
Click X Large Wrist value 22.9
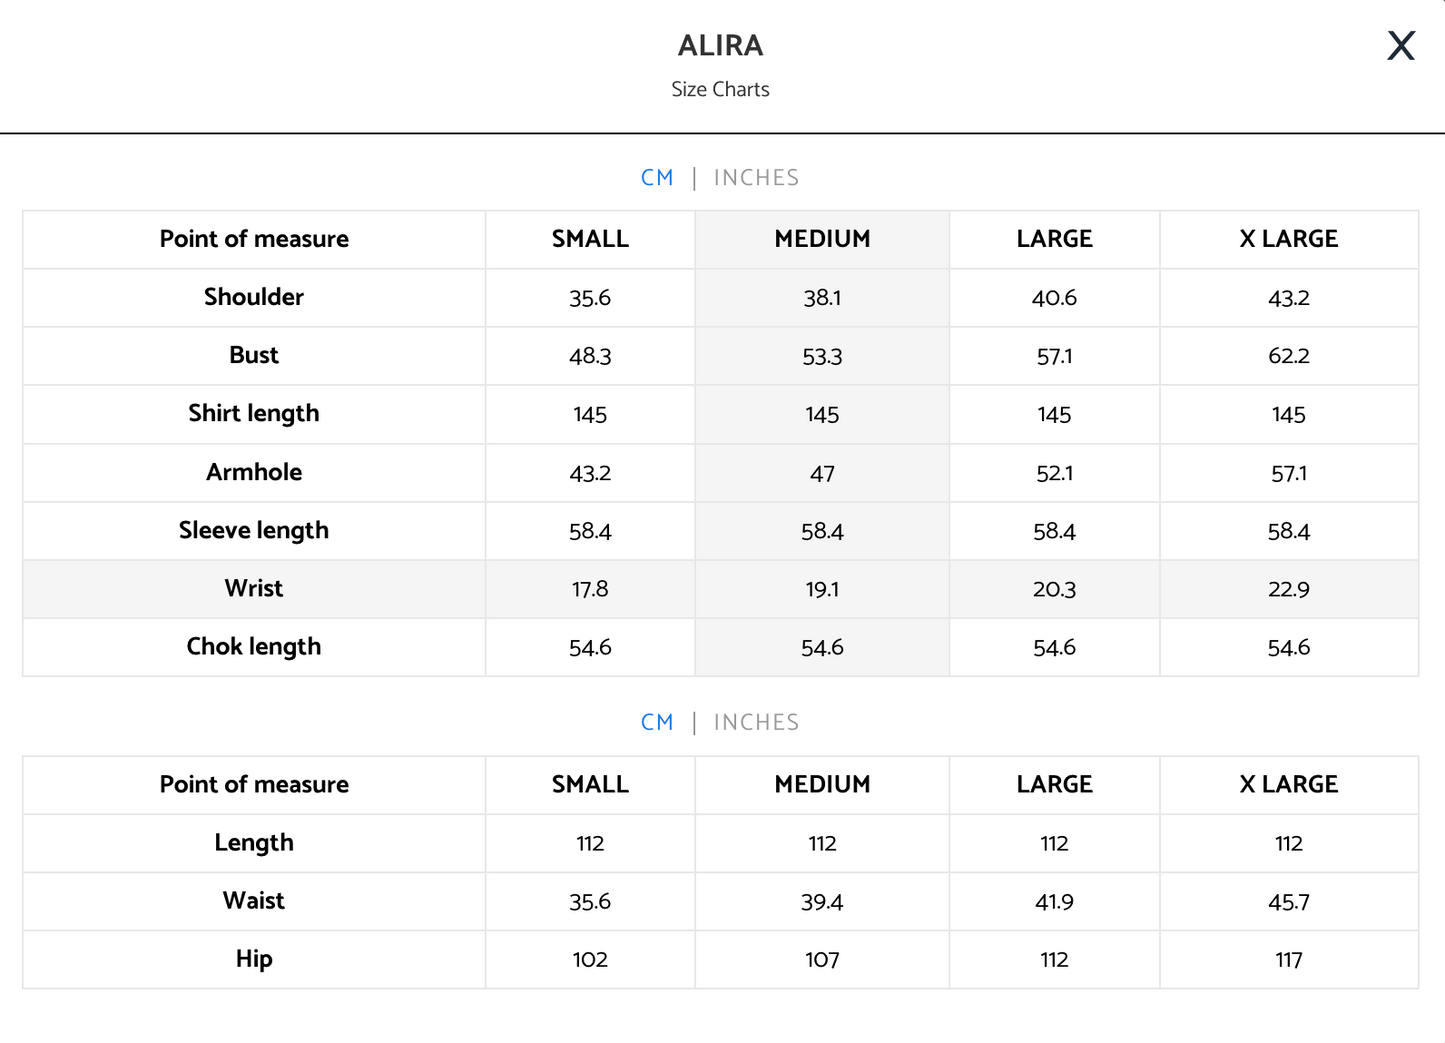point(1289,589)
